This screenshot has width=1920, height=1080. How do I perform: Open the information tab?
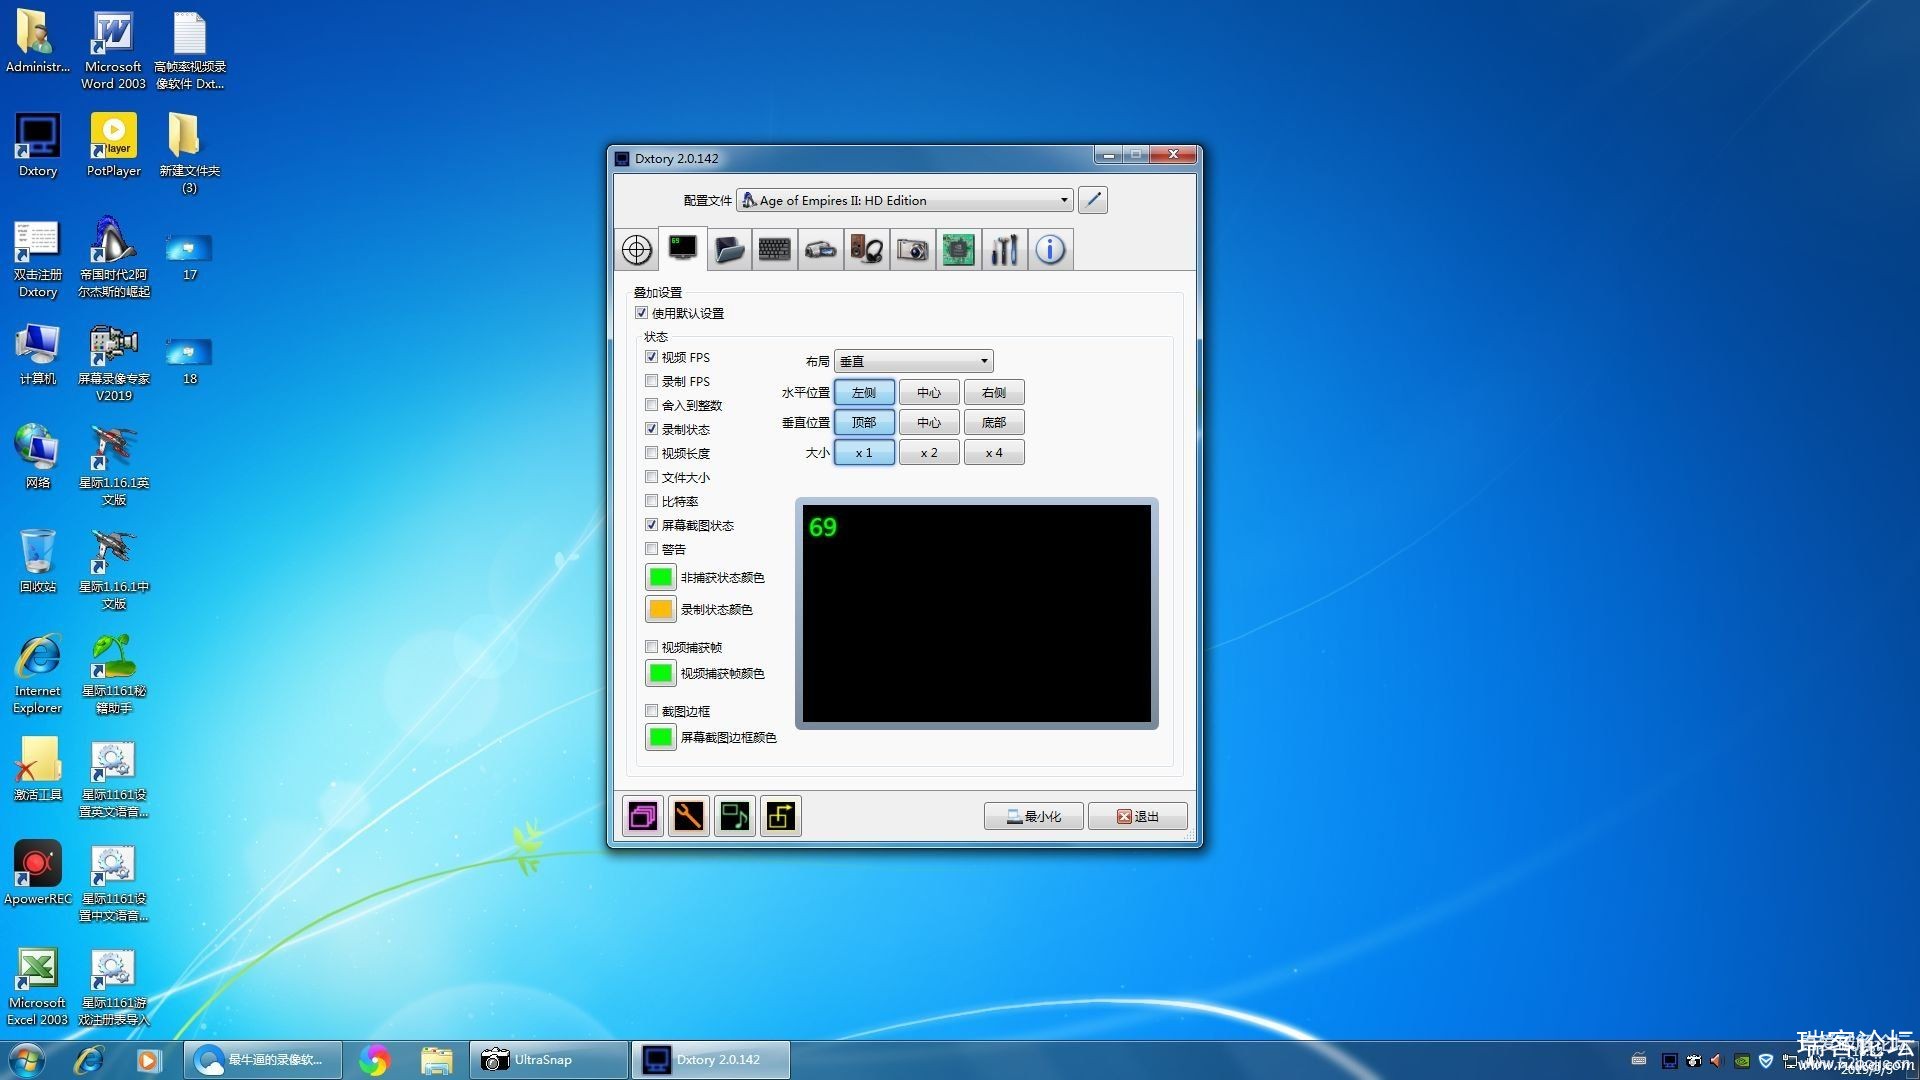click(x=1050, y=249)
